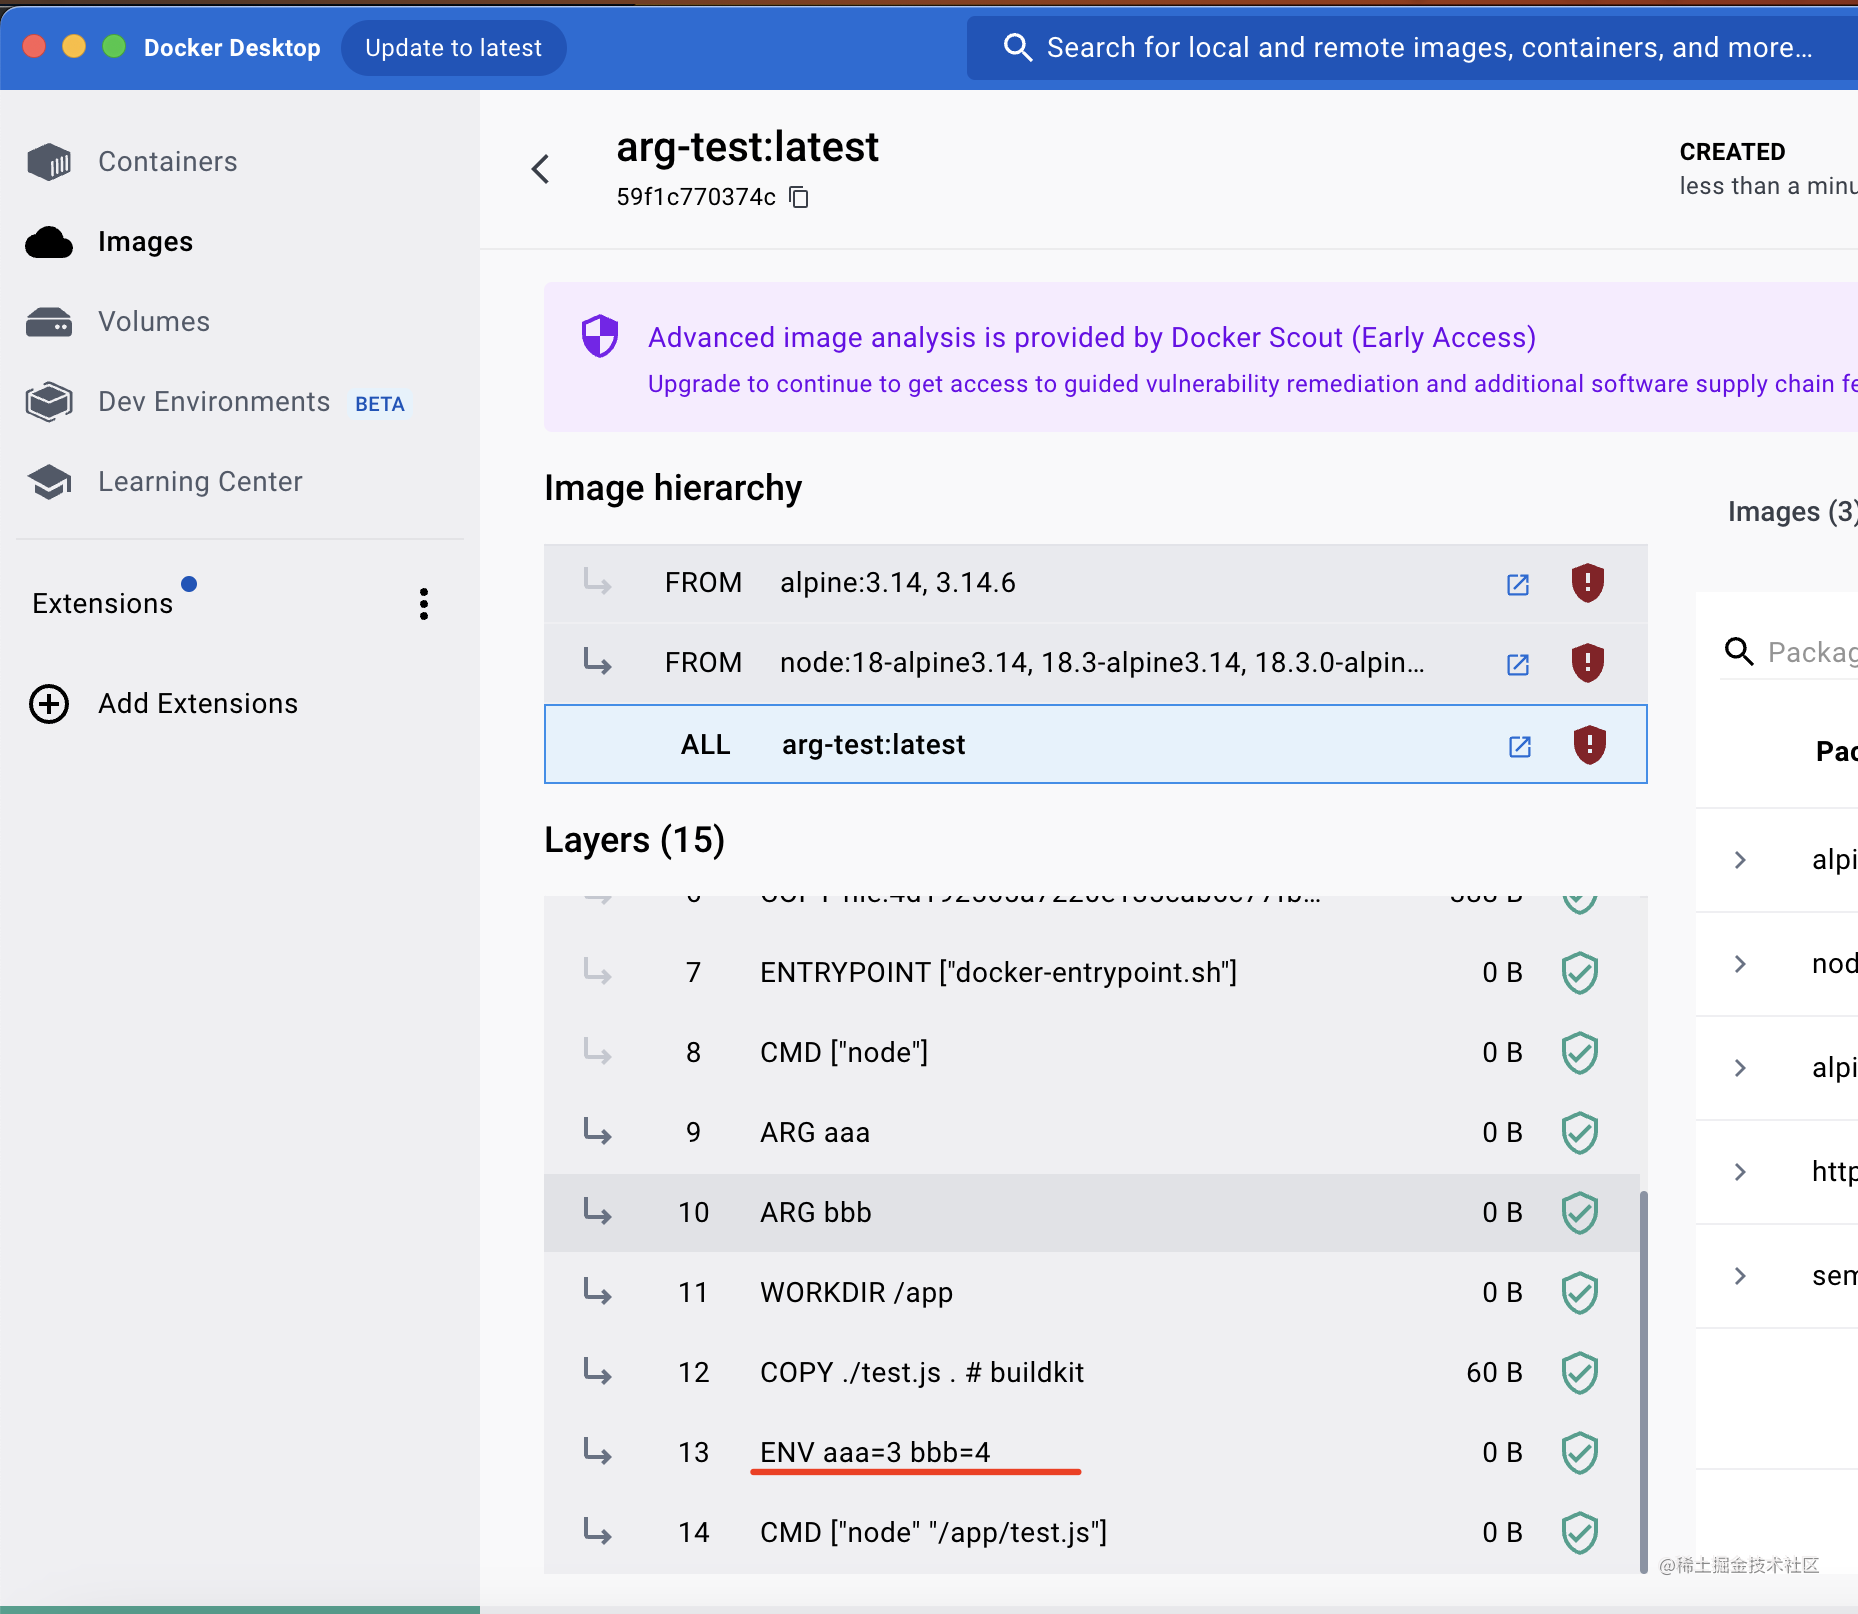Click vulnerability shield on alpine:3.14 row

point(1587,583)
